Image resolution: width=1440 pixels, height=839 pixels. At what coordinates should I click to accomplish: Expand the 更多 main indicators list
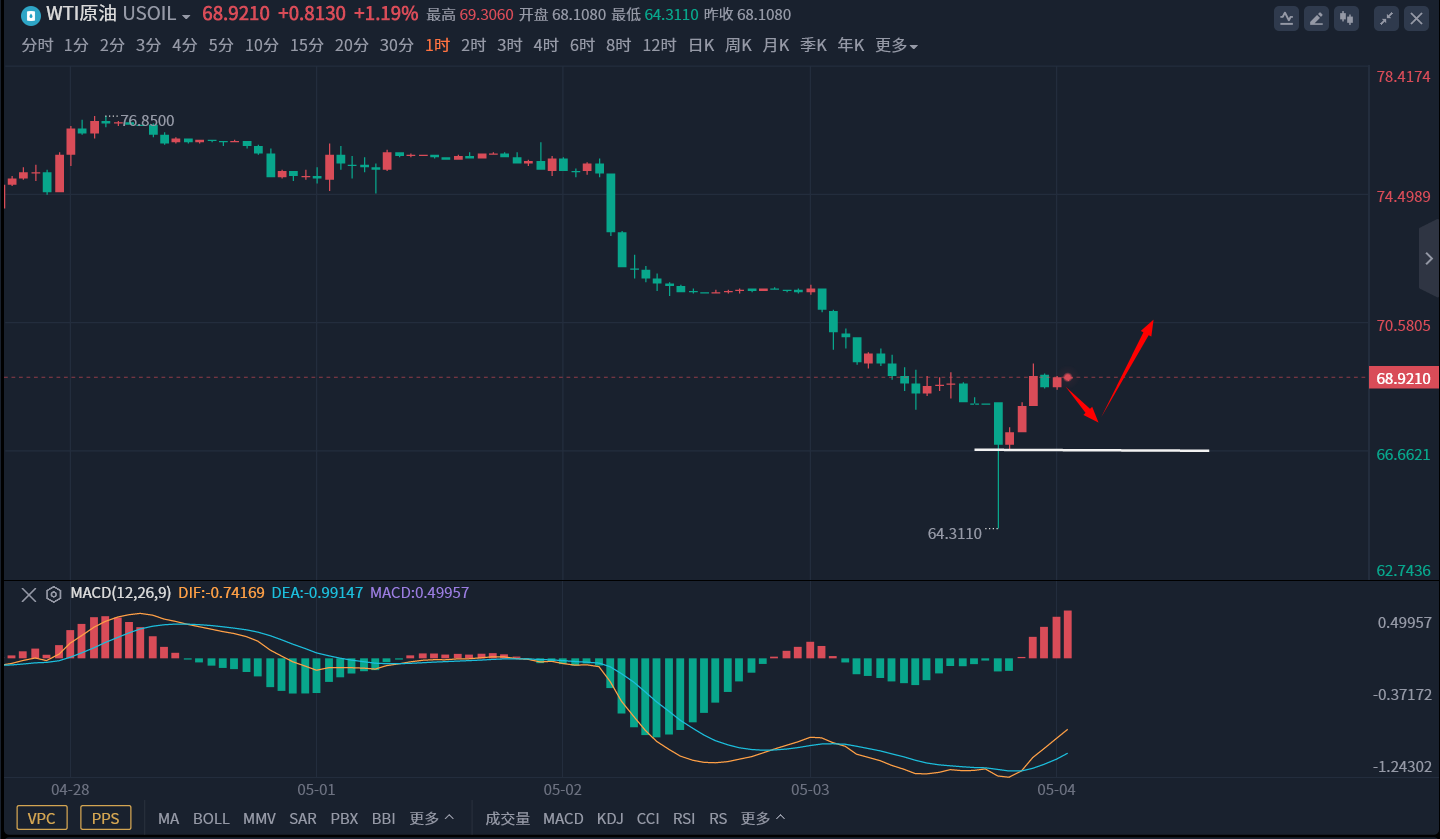432,818
